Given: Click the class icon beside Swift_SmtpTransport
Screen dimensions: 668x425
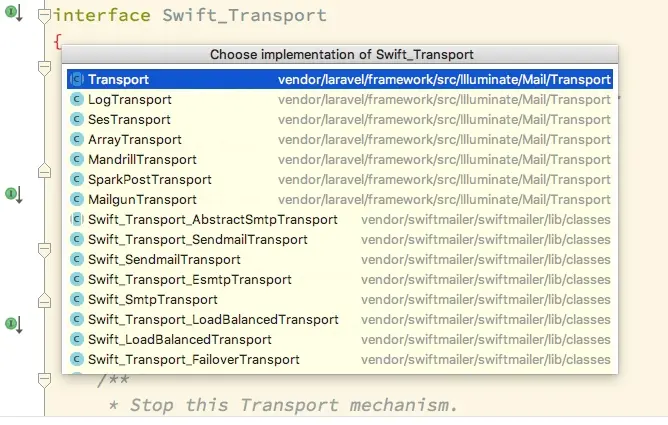Looking at the screenshot, I should 77,300.
